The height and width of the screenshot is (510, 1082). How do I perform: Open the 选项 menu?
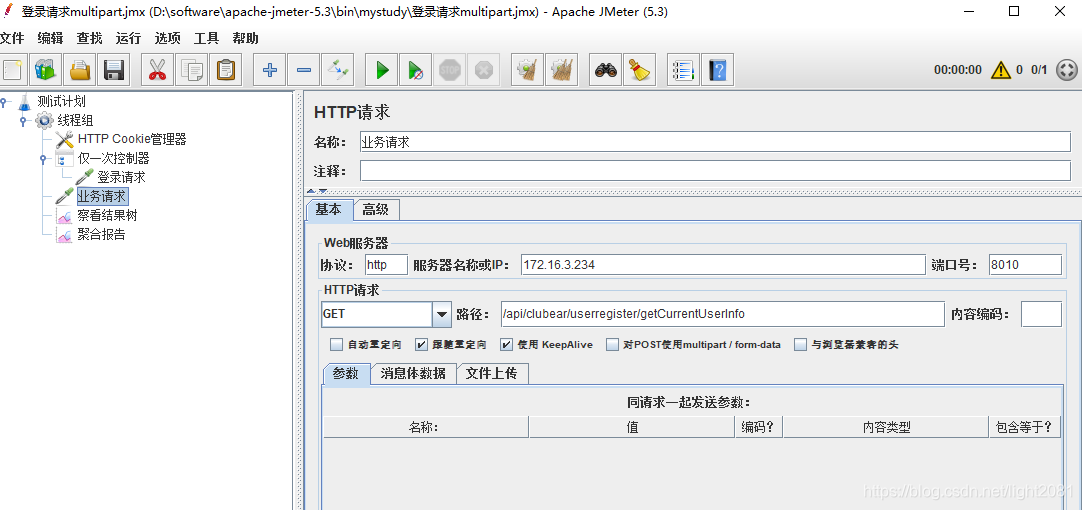point(168,39)
